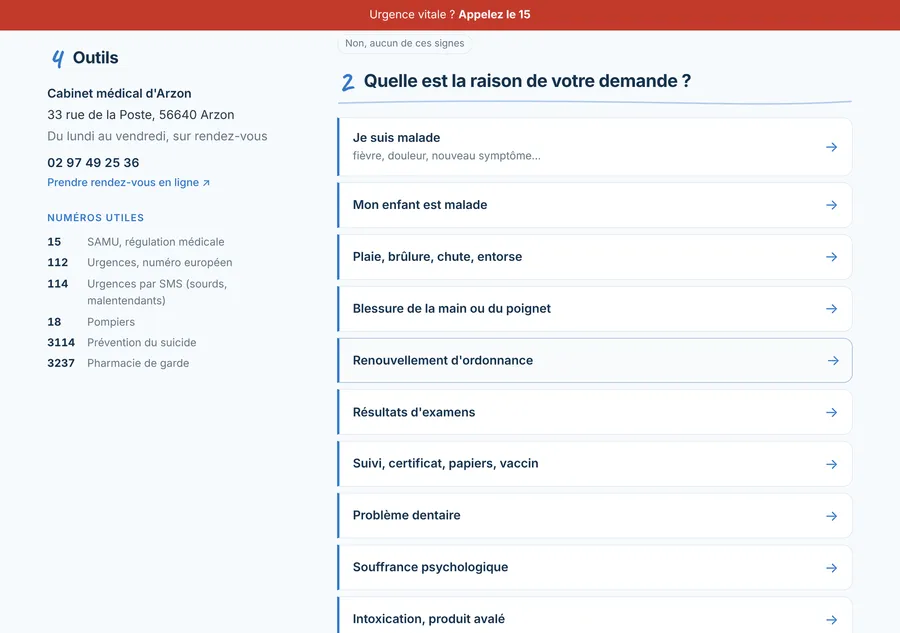Click the arrow beside Problème dentaire
The height and width of the screenshot is (633, 900).
point(831,516)
